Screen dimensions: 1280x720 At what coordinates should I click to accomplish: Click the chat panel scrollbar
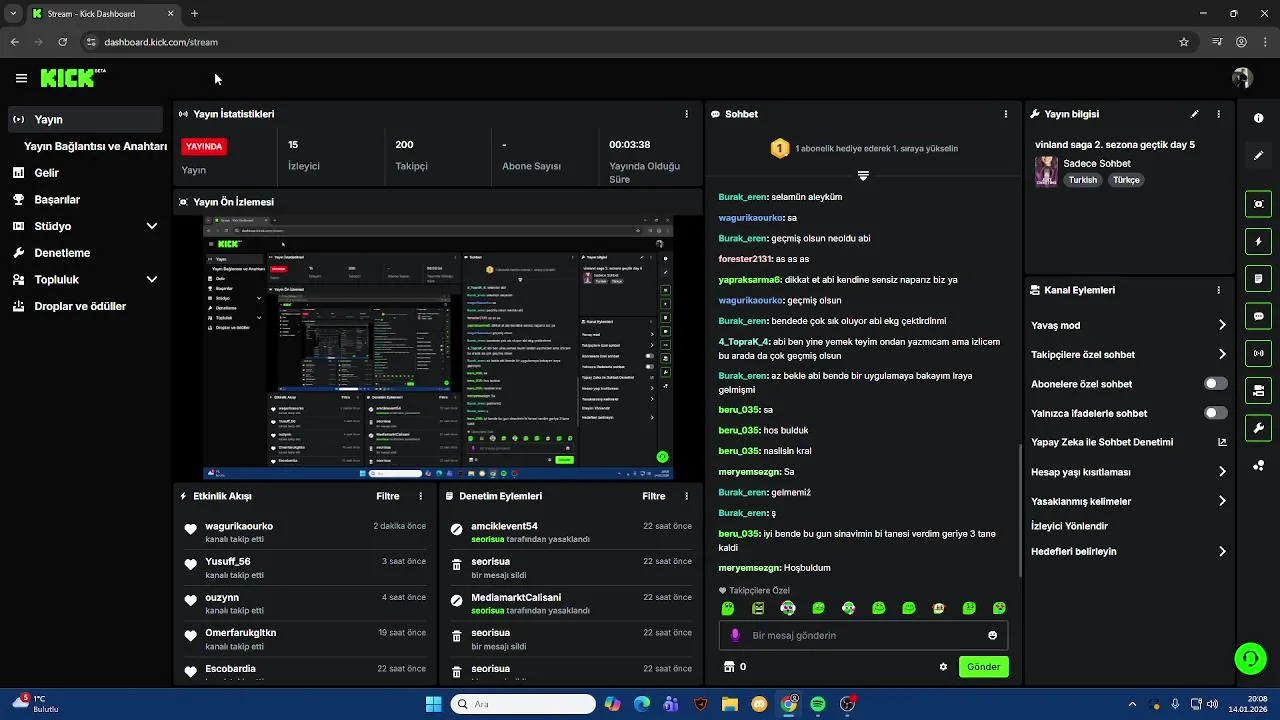pyautogui.click(x=1019, y=508)
